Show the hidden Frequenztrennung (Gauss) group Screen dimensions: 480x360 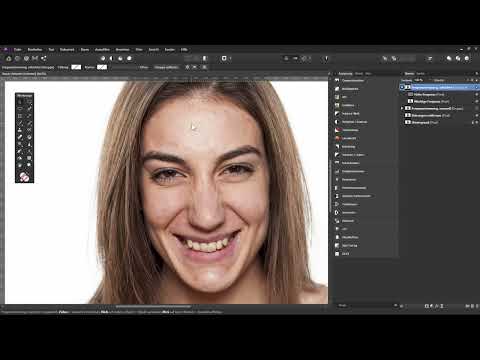[x=476, y=108]
